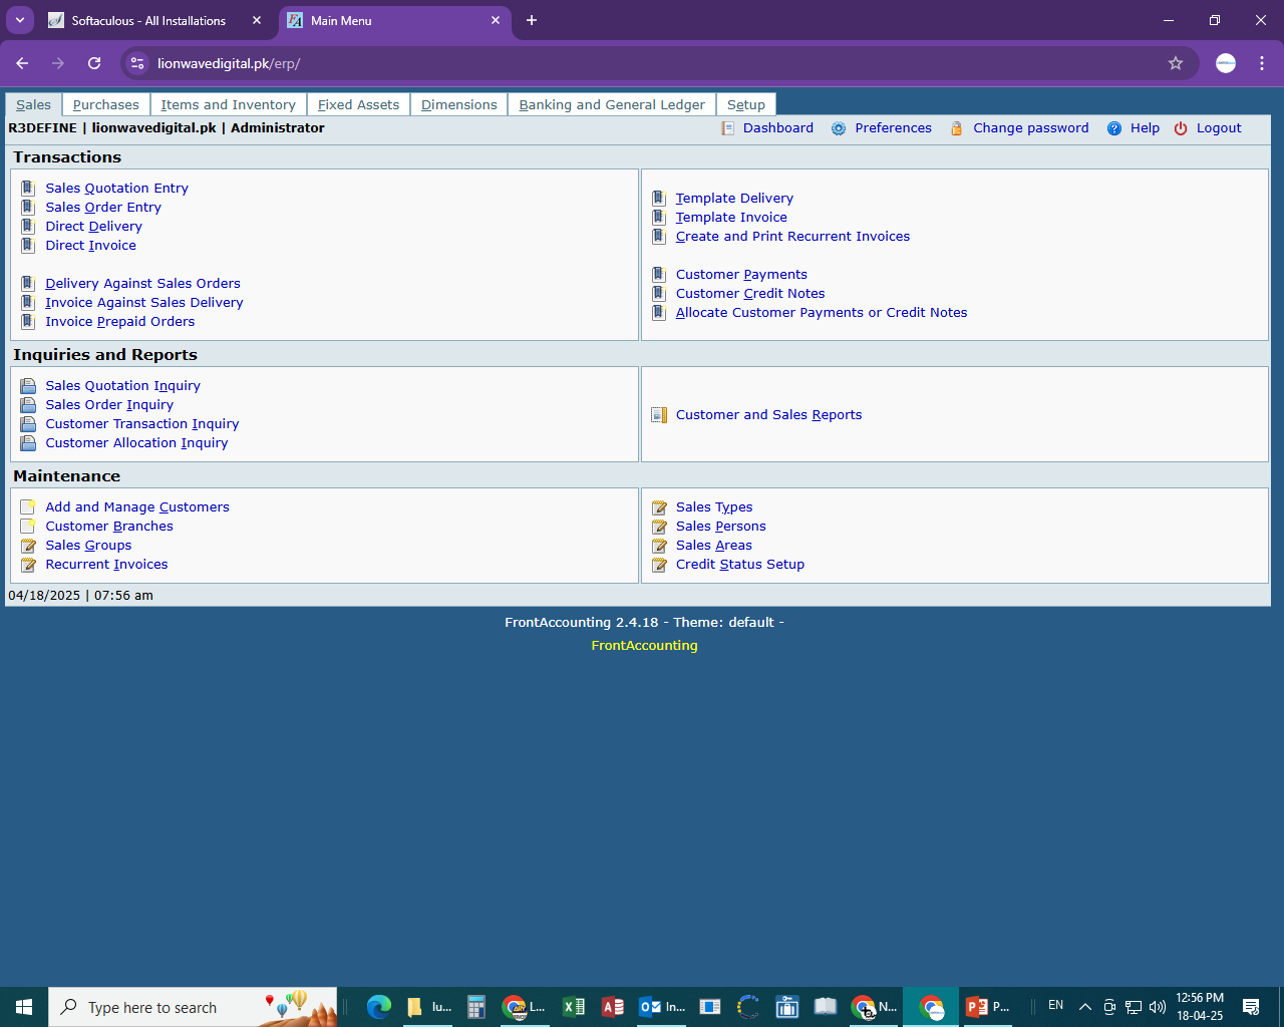Click the red Logout power icon
The height and width of the screenshot is (1027, 1284).
pos(1180,128)
